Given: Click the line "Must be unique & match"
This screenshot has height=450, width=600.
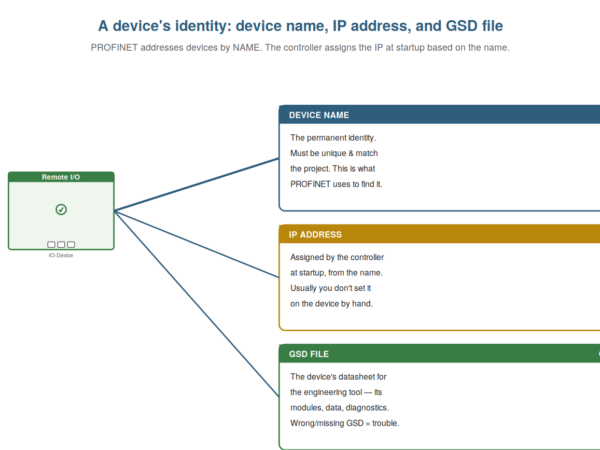Looking at the screenshot, I should pyautogui.click(x=334, y=153).
